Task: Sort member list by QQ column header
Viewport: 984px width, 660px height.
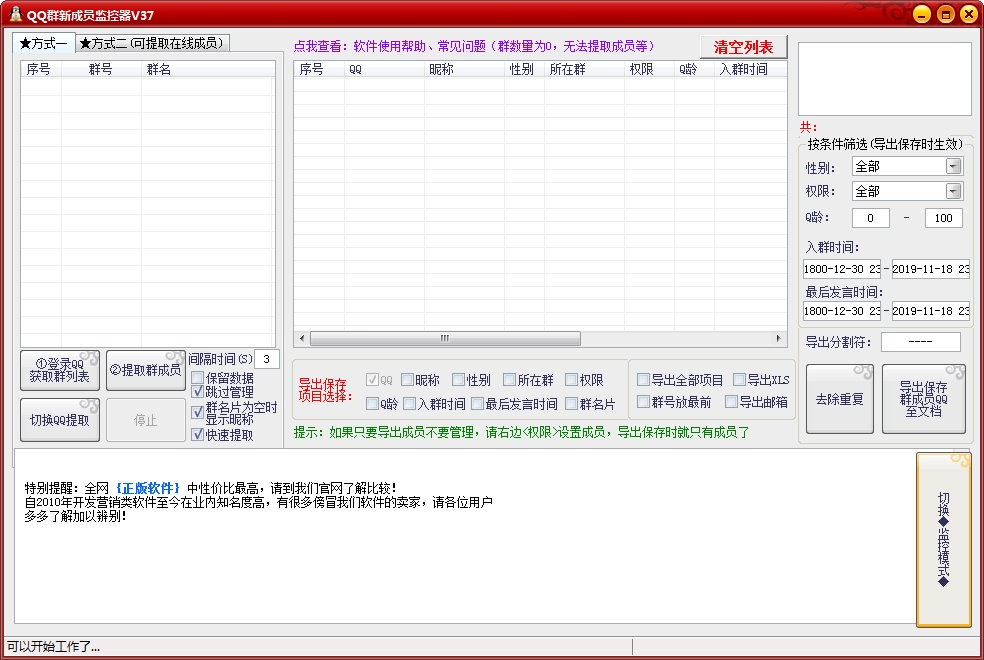Action: [x=384, y=69]
